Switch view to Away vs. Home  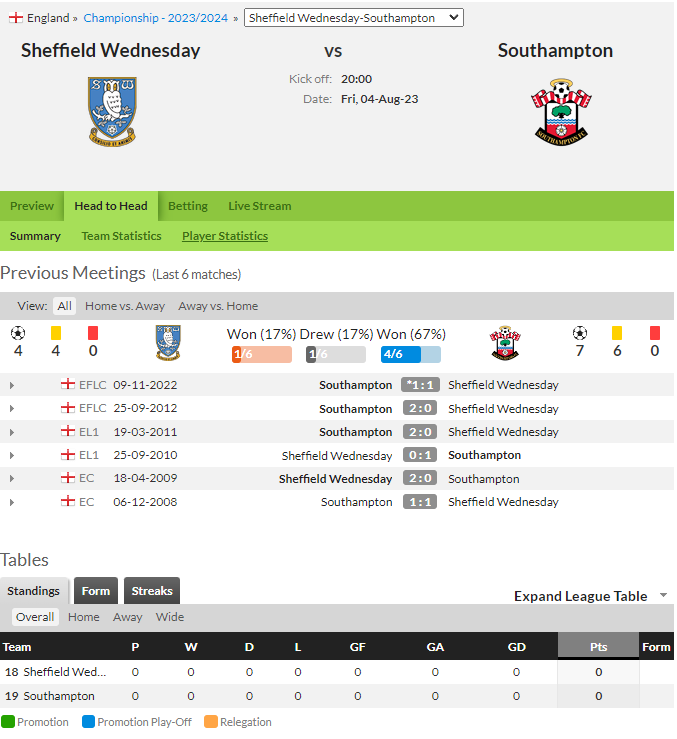click(x=218, y=306)
